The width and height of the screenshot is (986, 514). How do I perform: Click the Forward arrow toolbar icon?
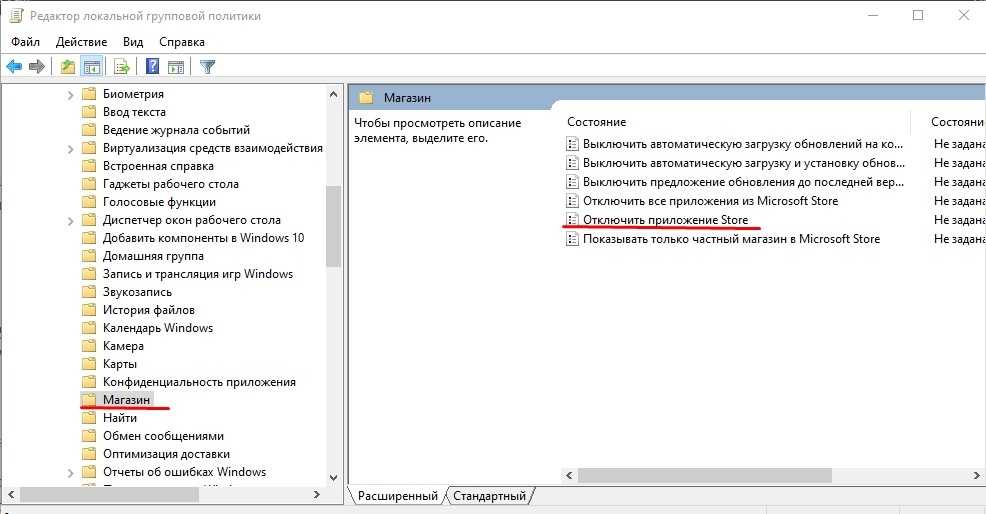pos(37,66)
